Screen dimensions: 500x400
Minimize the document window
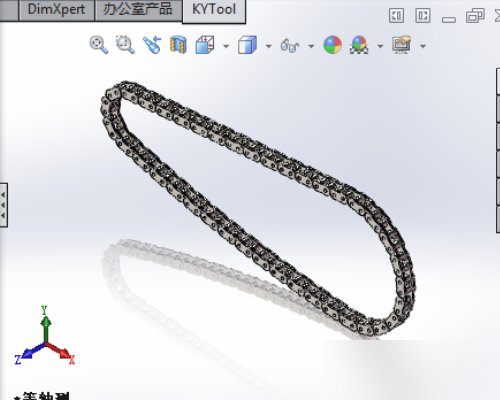pos(449,19)
